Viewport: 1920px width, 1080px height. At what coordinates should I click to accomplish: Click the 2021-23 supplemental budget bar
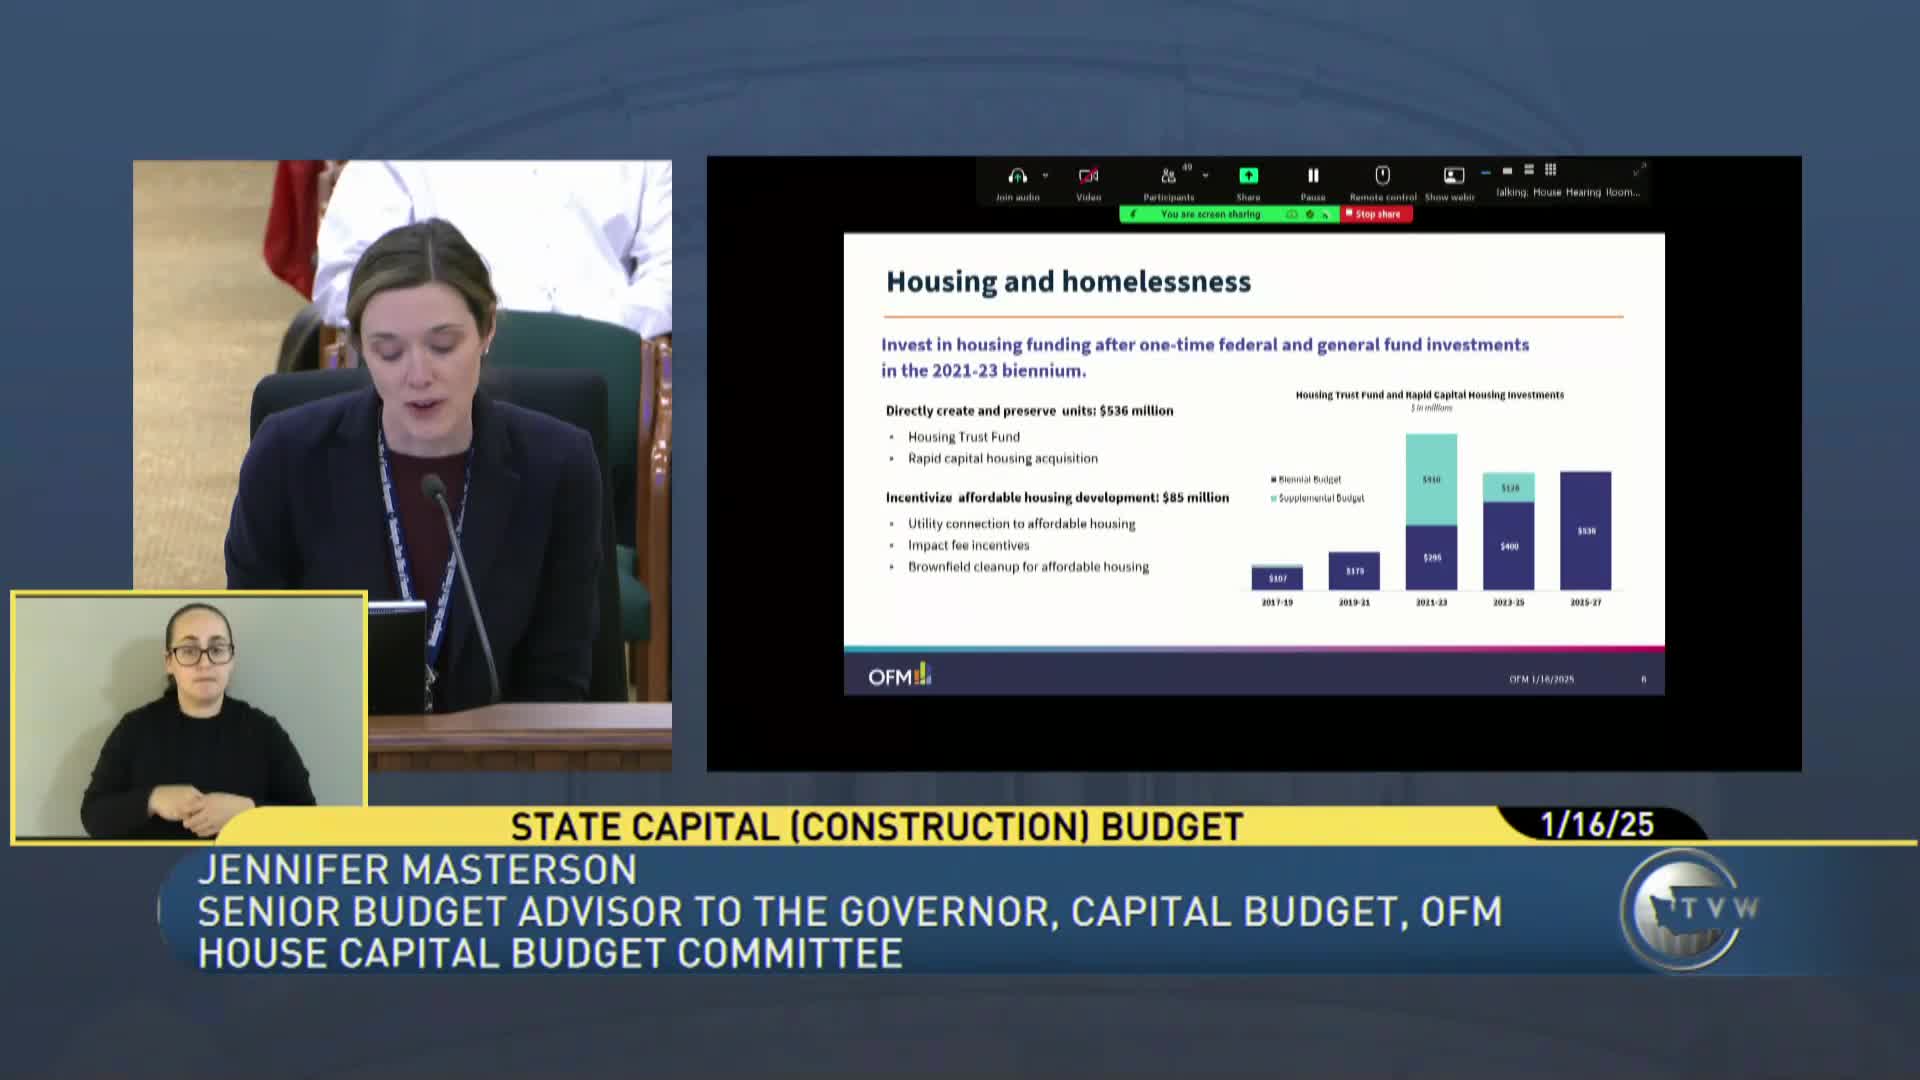pos(1431,479)
